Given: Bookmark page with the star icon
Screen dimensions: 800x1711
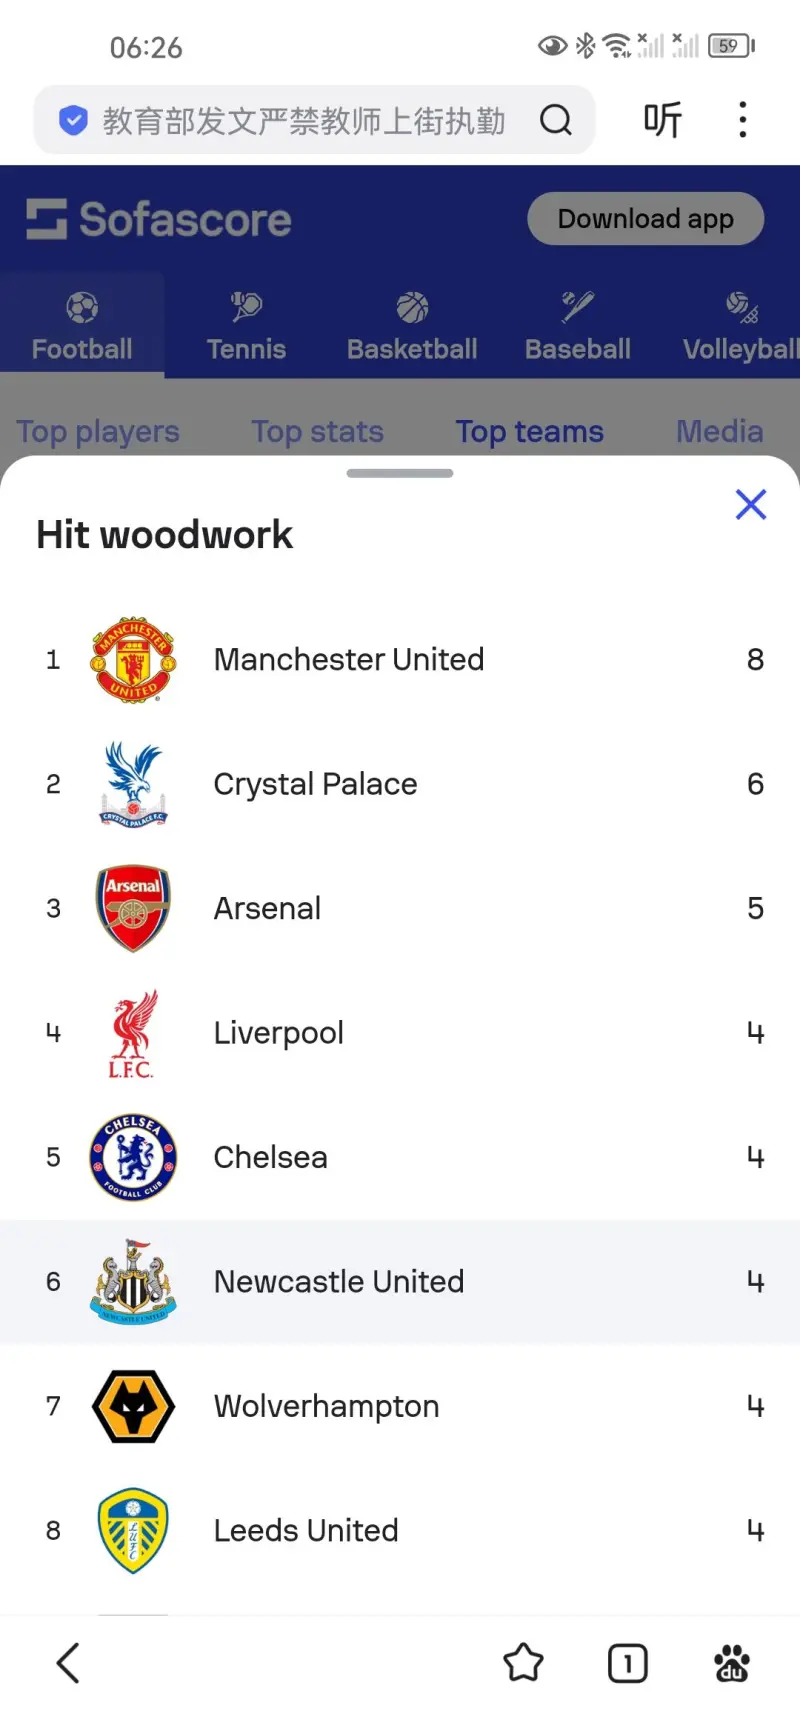Looking at the screenshot, I should pos(523,1663).
